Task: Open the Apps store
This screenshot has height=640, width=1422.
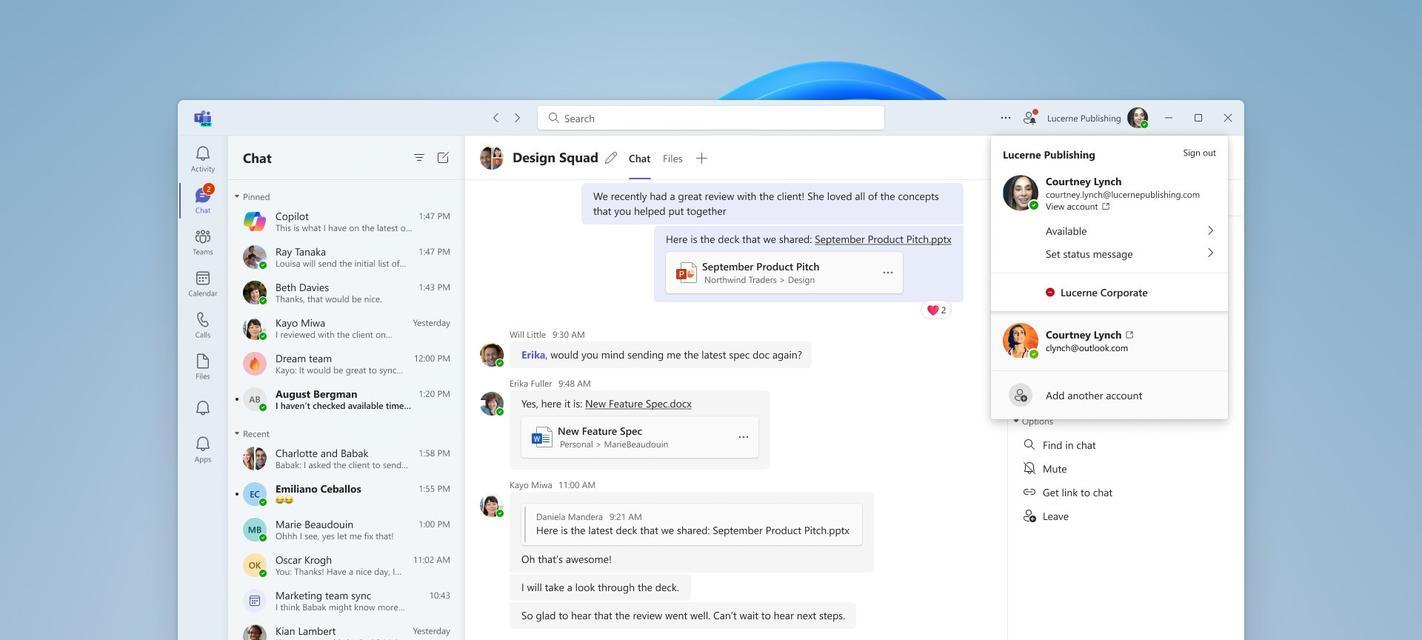Action: (x=203, y=450)
